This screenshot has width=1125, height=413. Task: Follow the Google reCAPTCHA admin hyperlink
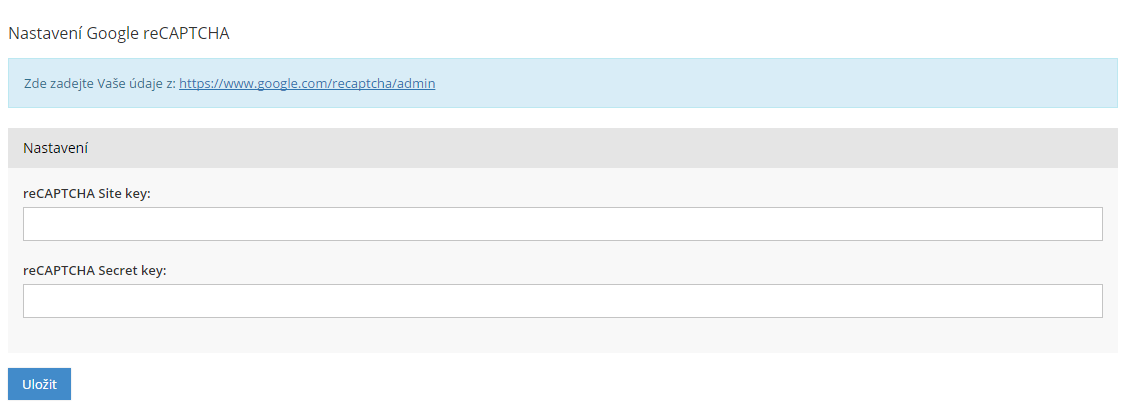tap(307, 84)
